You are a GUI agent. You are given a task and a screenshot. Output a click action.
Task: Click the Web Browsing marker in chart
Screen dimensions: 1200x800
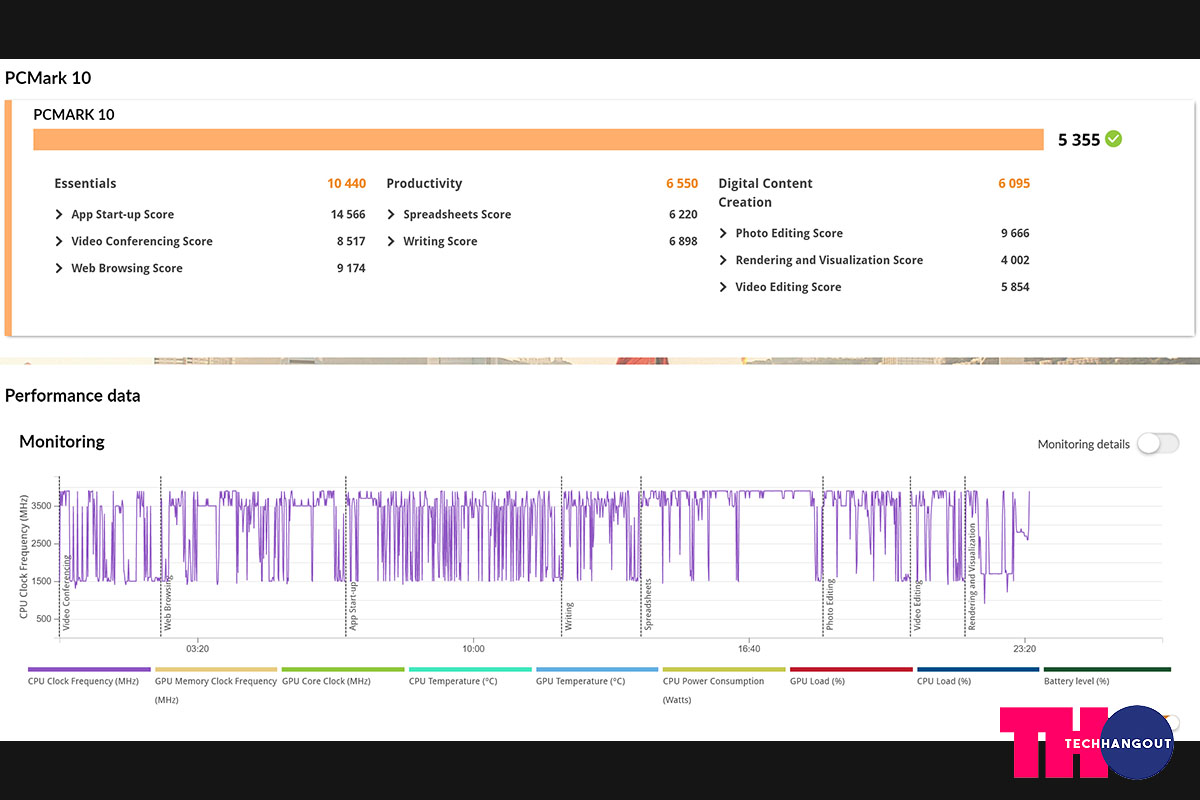point(167,604)
